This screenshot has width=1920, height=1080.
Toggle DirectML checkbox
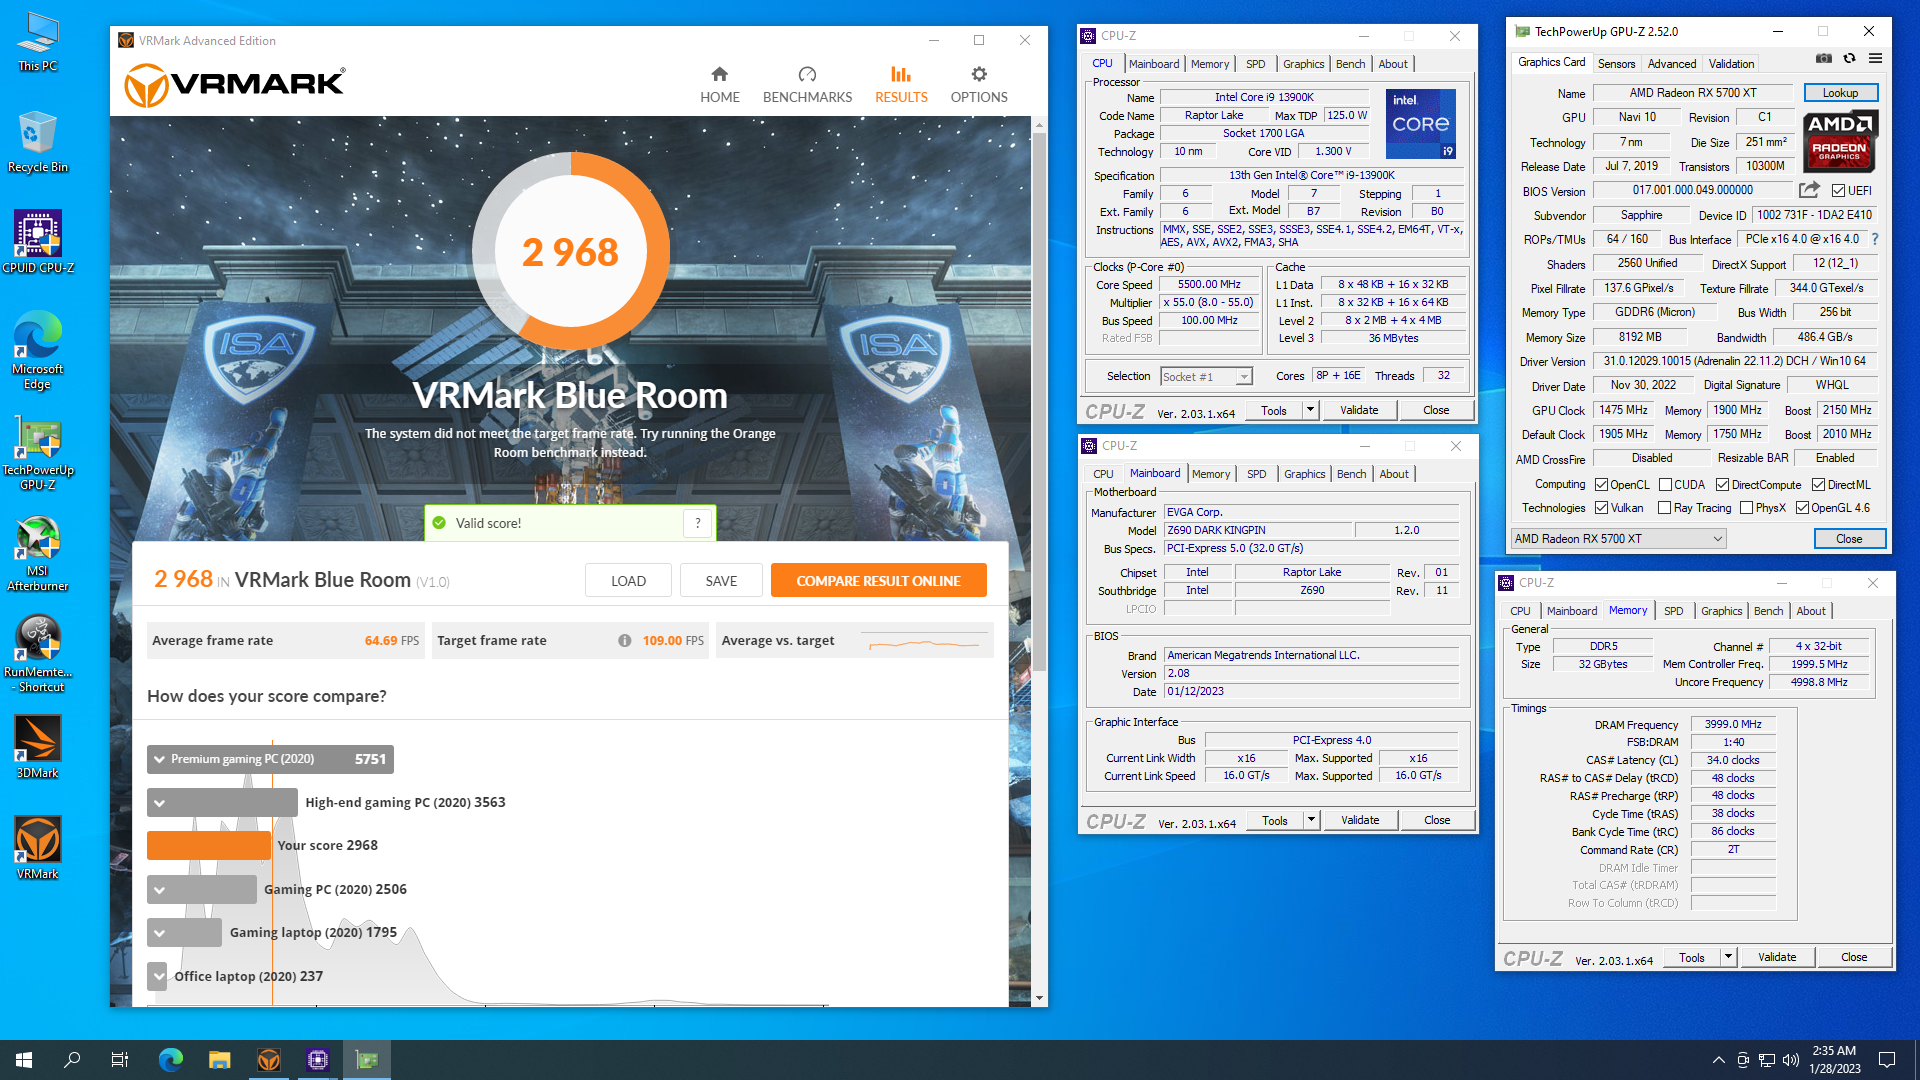pos(1818,485)
